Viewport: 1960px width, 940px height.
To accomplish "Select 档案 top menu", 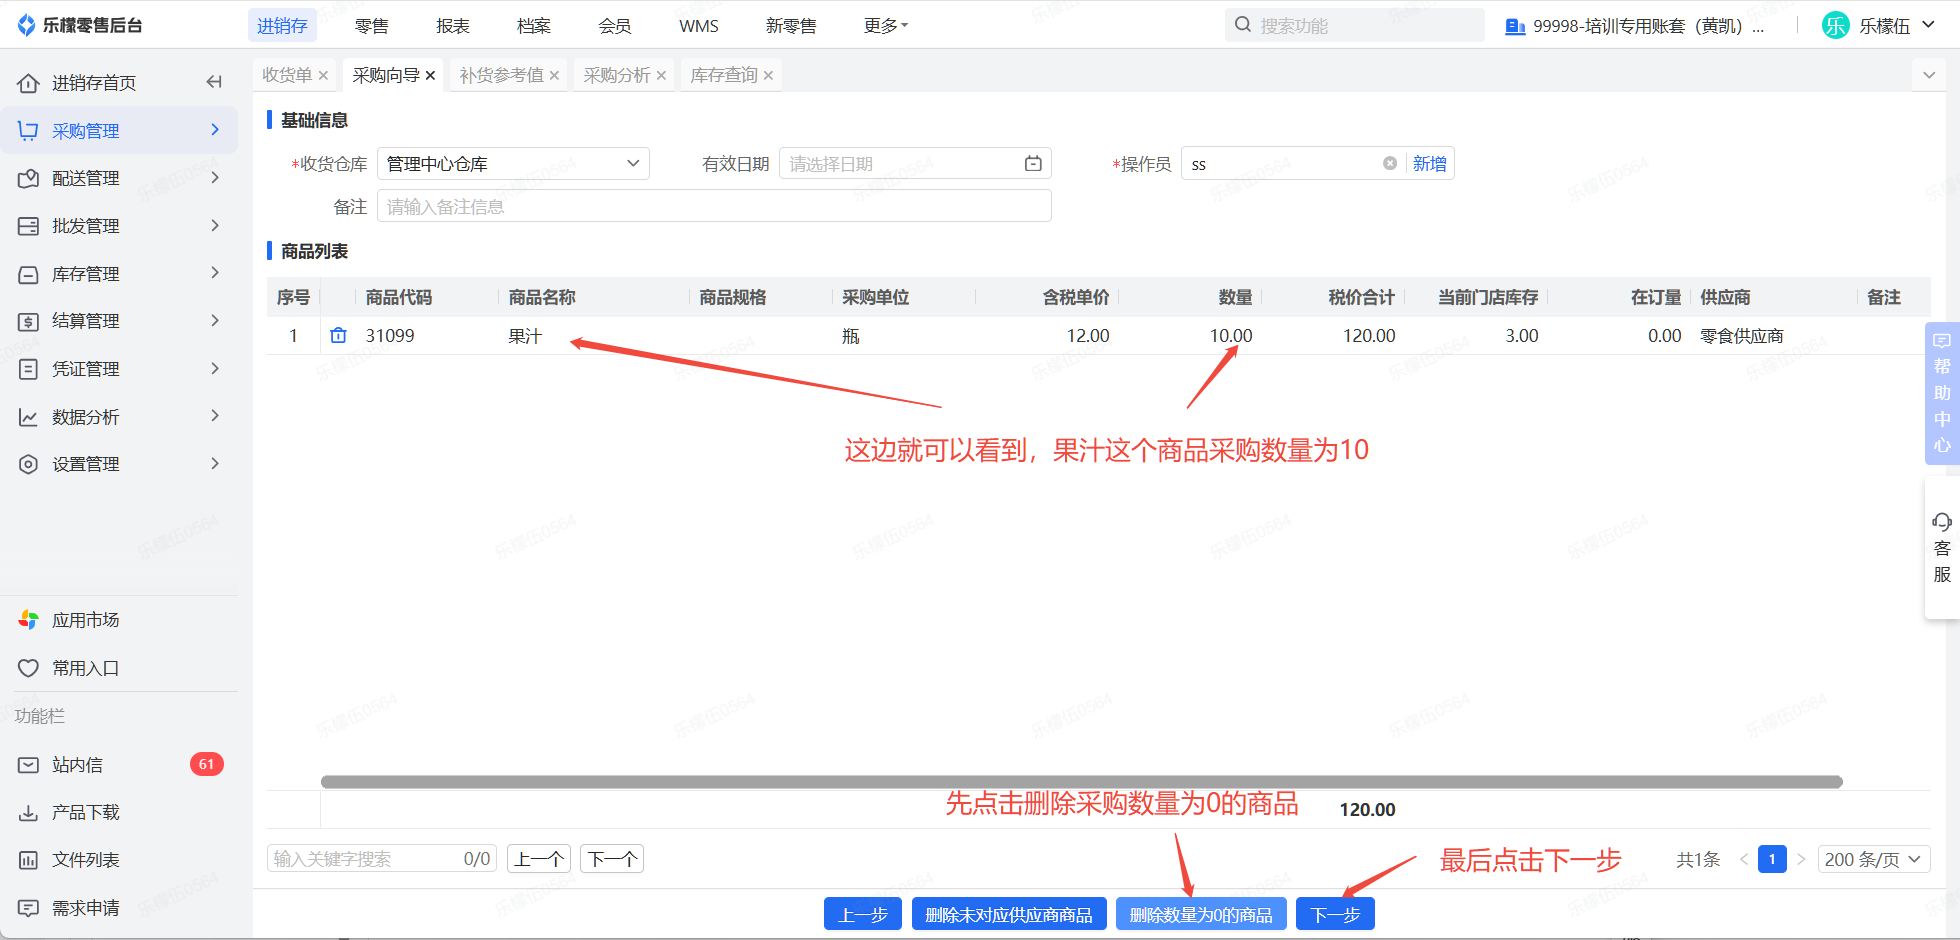I will (534, 25).
